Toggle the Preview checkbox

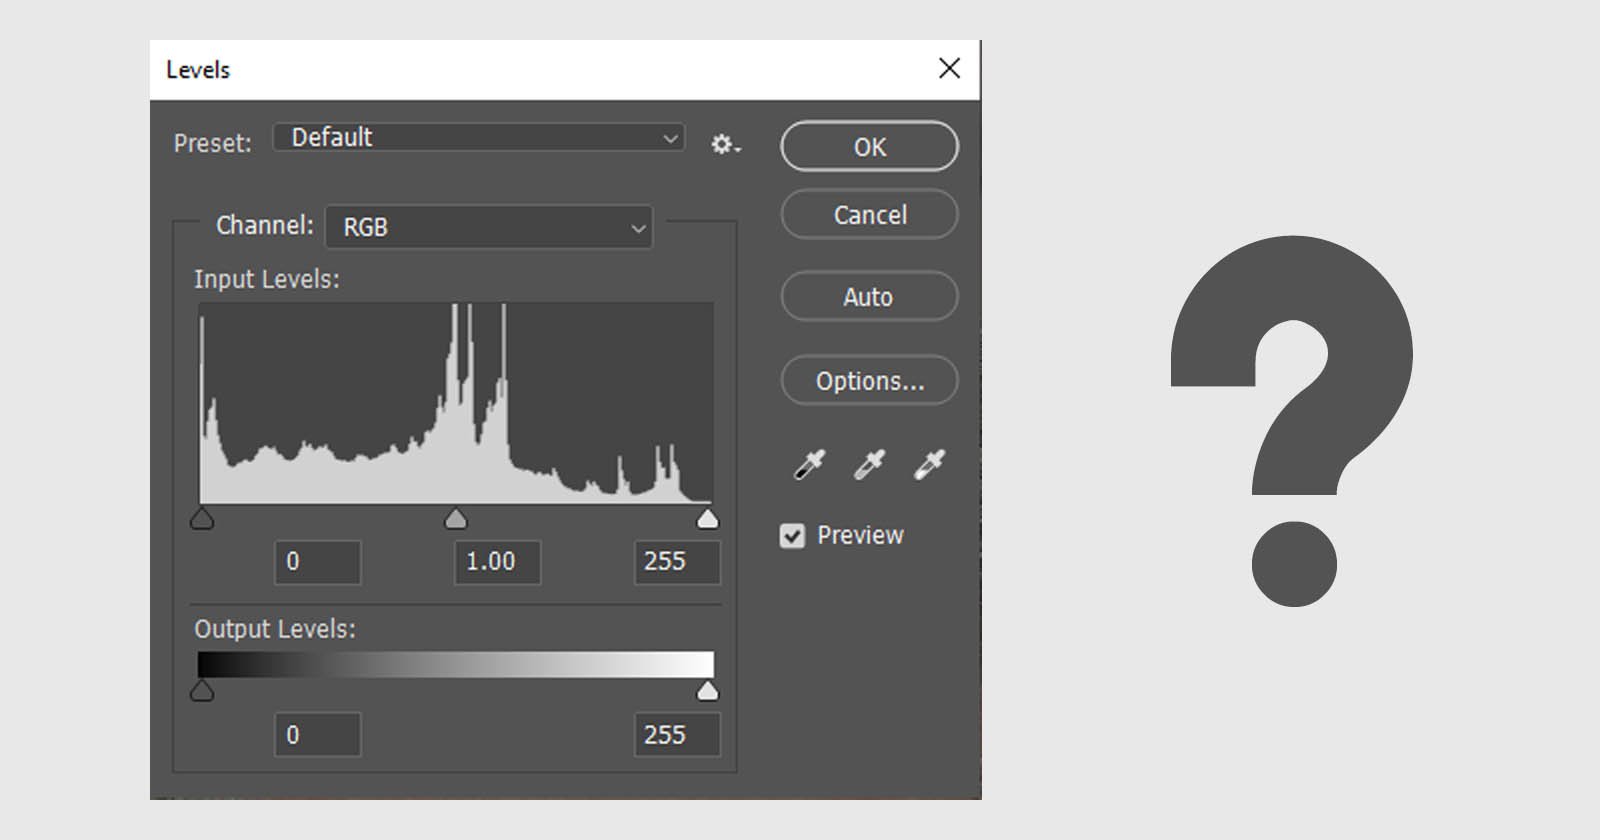click(x=792, y=536)
